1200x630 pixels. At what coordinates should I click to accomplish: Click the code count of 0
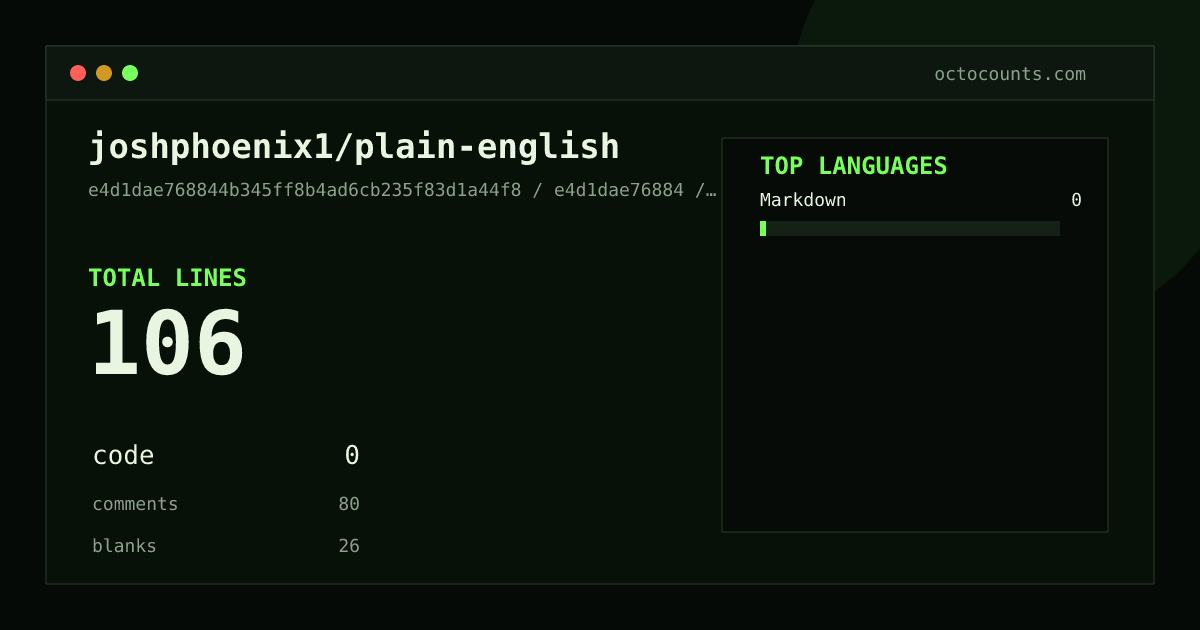pos(352,456)
